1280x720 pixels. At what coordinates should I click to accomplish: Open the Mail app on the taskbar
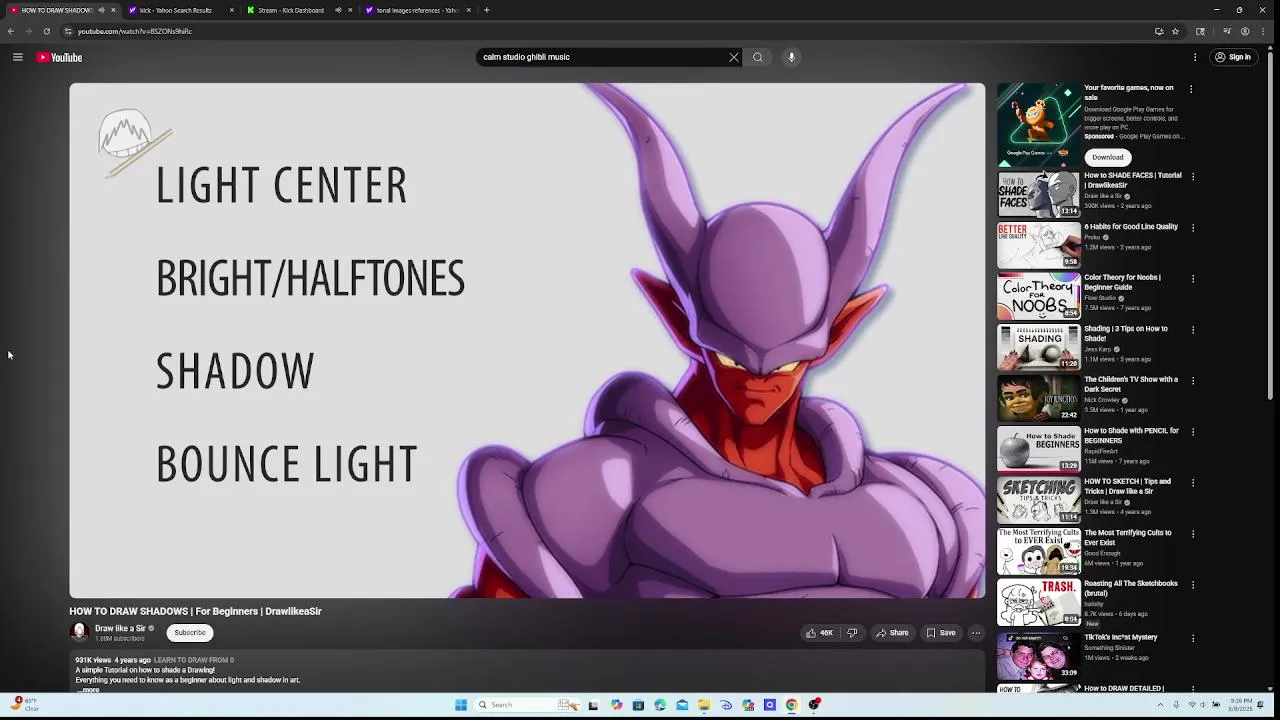(682, 705)
